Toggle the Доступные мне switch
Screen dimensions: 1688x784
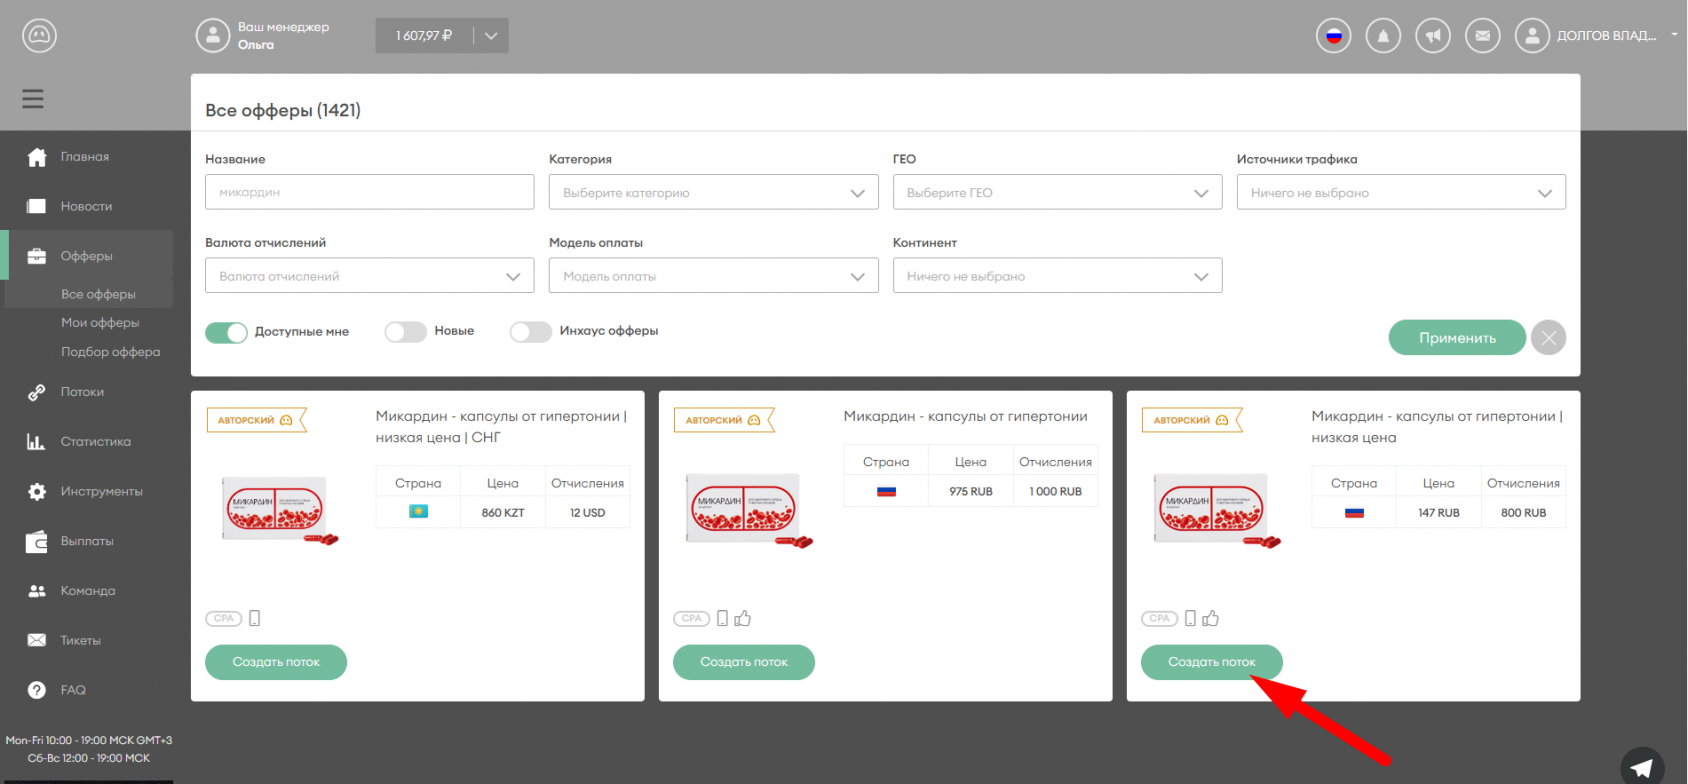[226, 332]
